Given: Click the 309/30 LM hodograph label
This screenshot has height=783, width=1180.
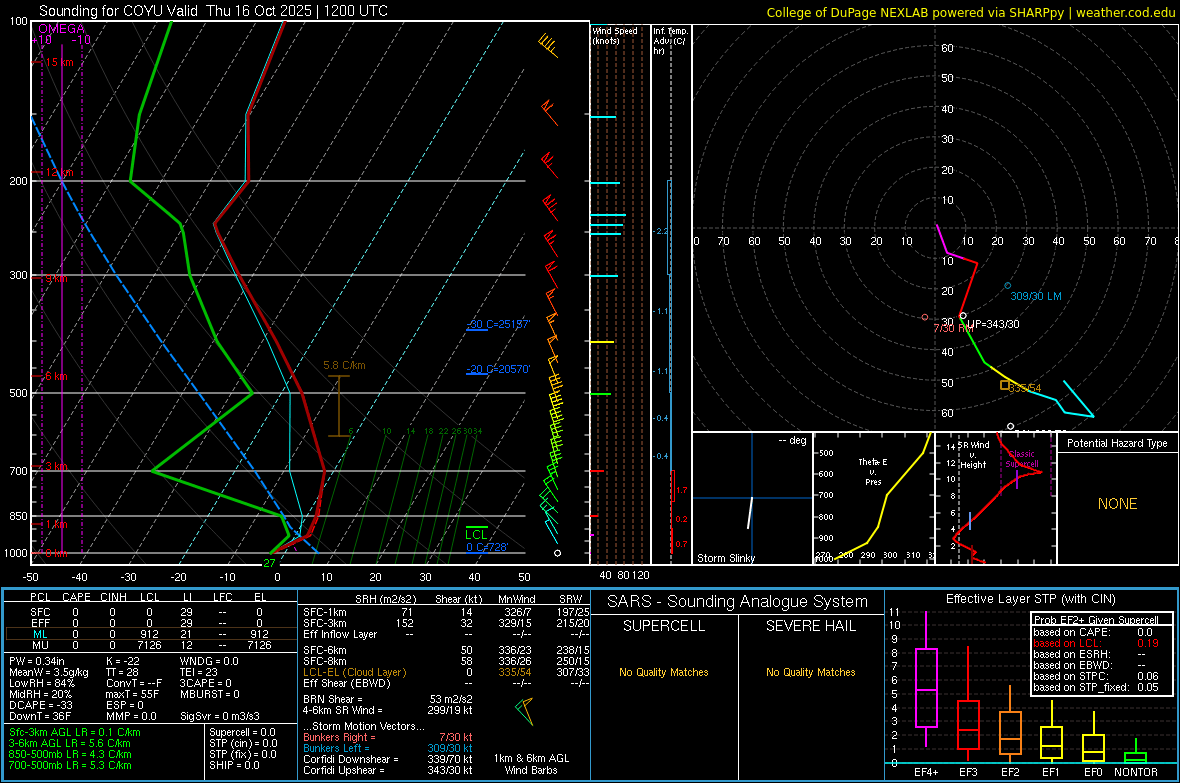Looking at the screenshot, I should pyautogui.click(x=1036, y=296).
